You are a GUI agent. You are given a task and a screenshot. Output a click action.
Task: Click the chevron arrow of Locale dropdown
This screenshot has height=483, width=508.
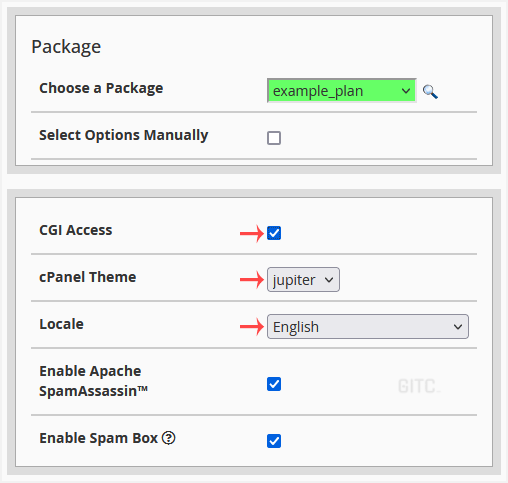point(458,327)
